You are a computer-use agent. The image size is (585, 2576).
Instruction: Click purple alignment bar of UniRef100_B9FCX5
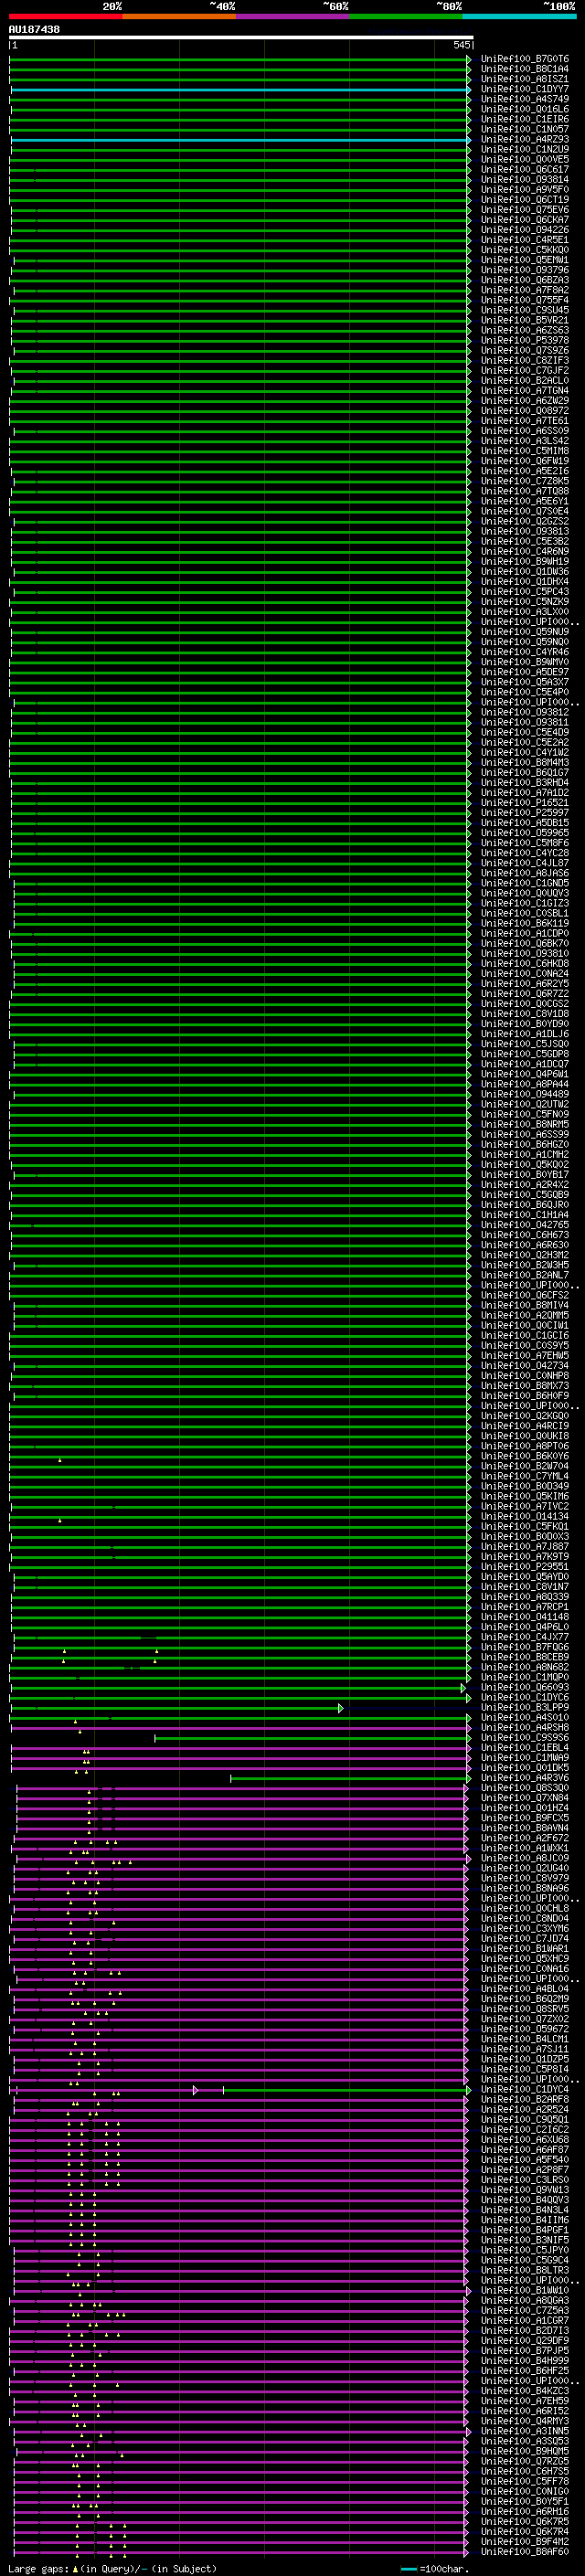coord(240,1818)
